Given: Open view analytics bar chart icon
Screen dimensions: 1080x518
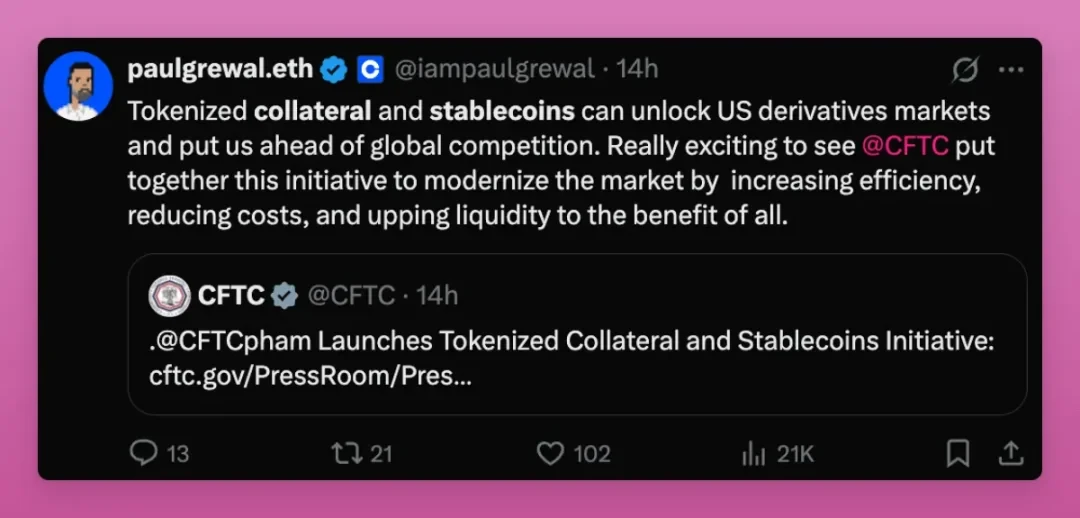Looking at the screenshot, I should [753, 454].
